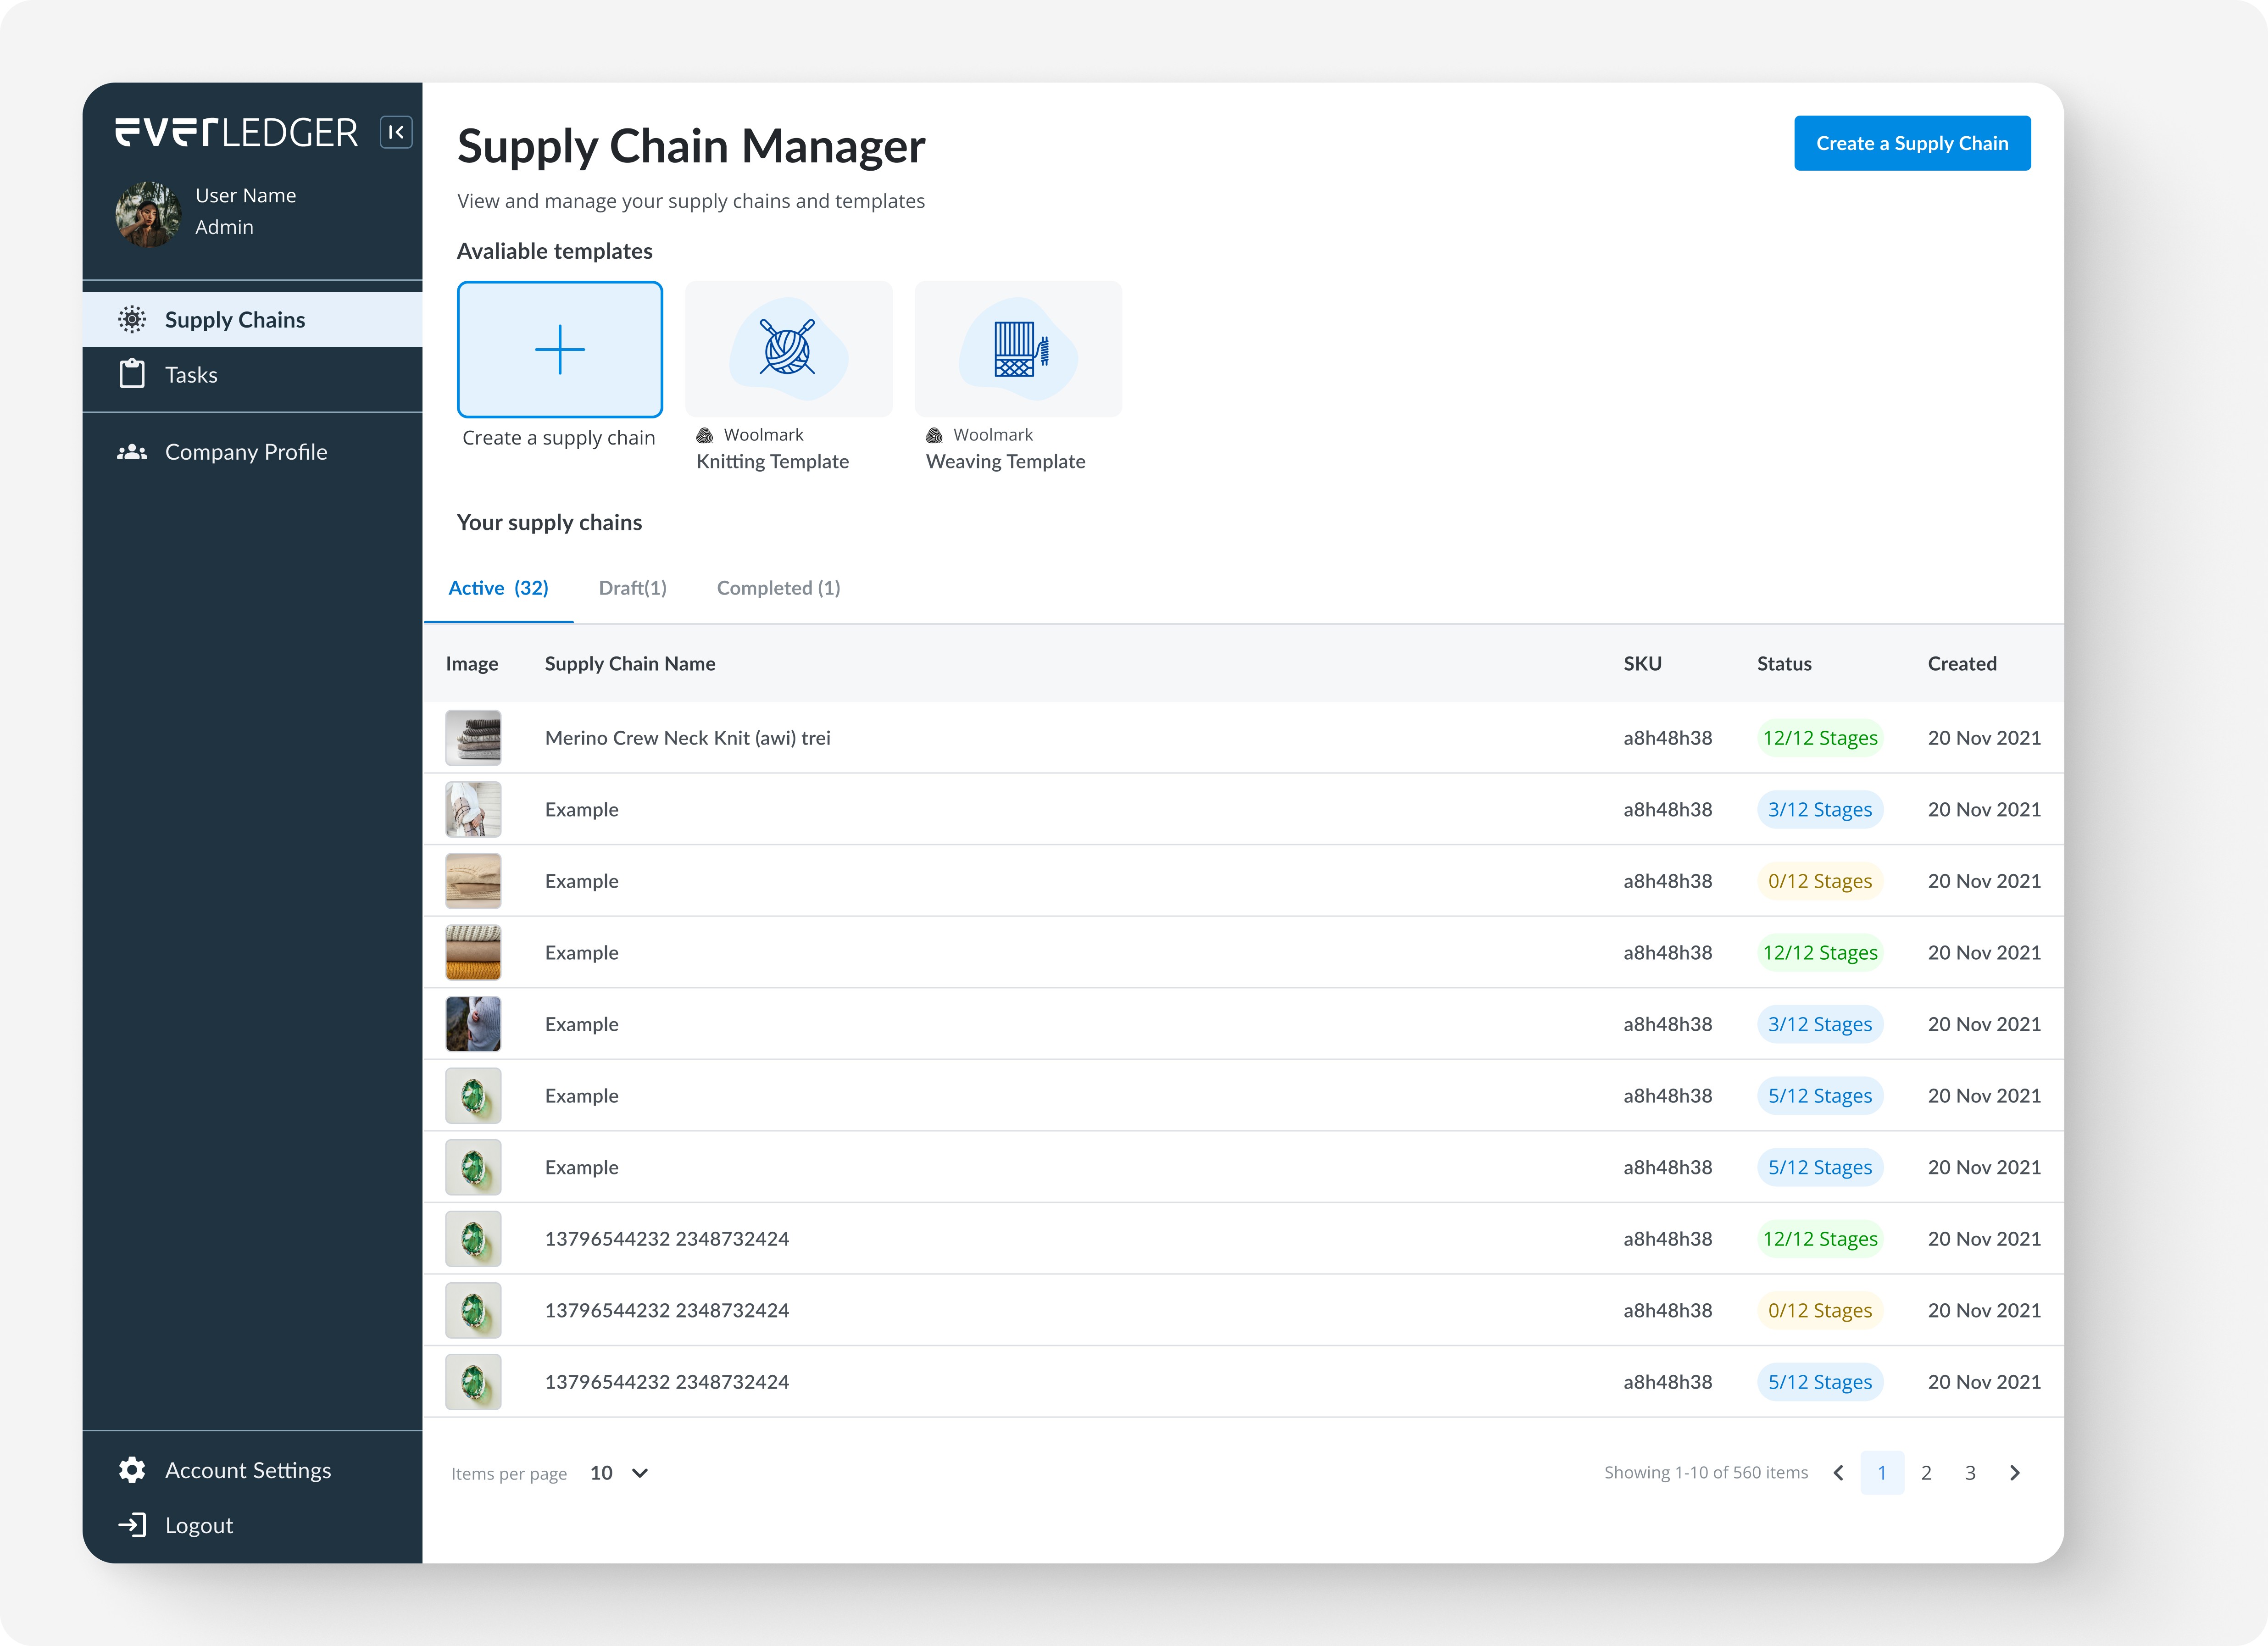Go to pagination page 2
2268x1646 pixels.
[1926, 1472]
